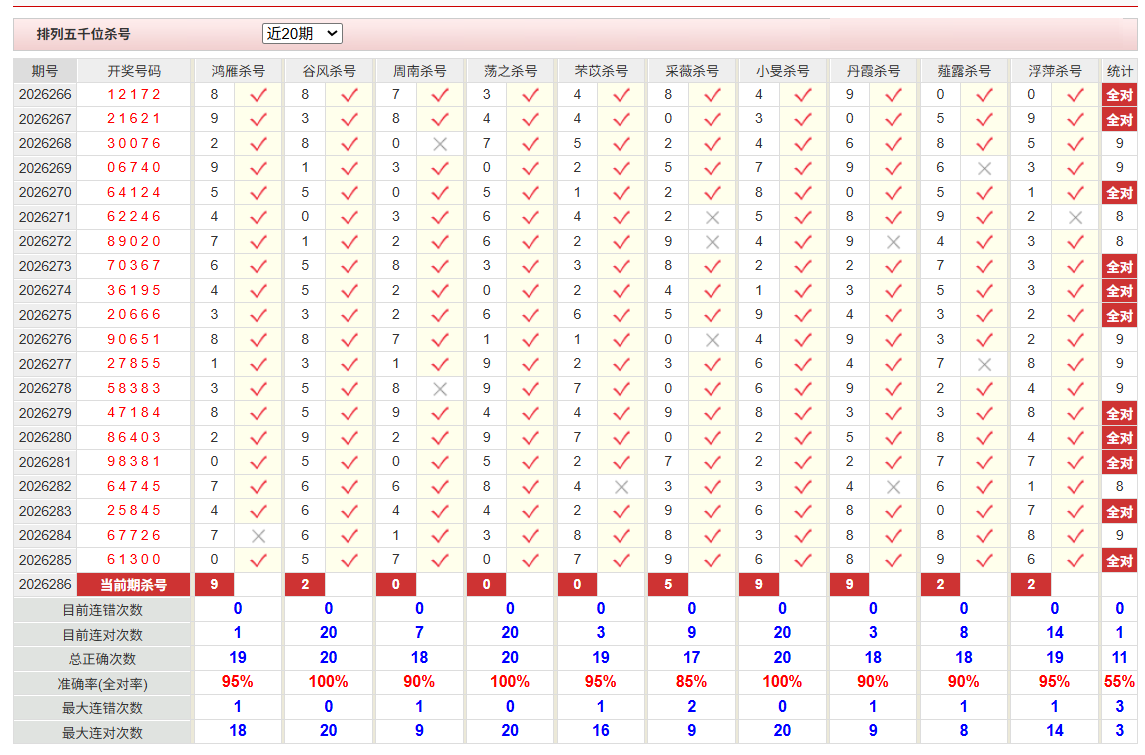
Task: Click the red checkmark in 鸿雁杀号 for 2026266
Action: pos(258,95)
